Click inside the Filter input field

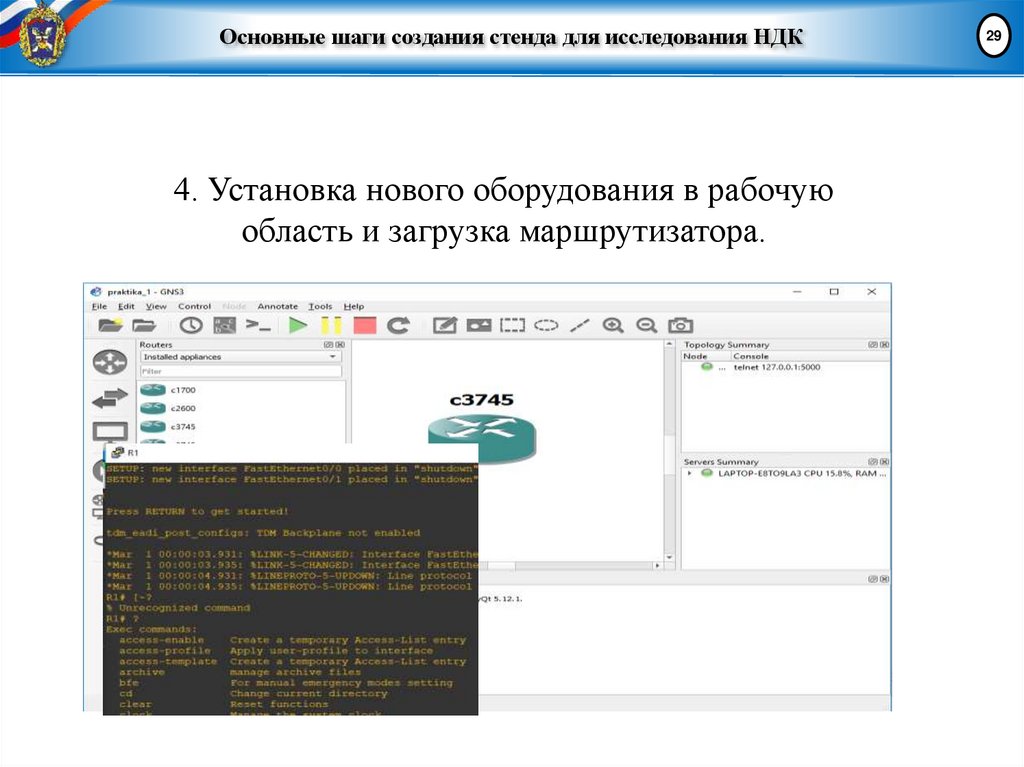240,371
